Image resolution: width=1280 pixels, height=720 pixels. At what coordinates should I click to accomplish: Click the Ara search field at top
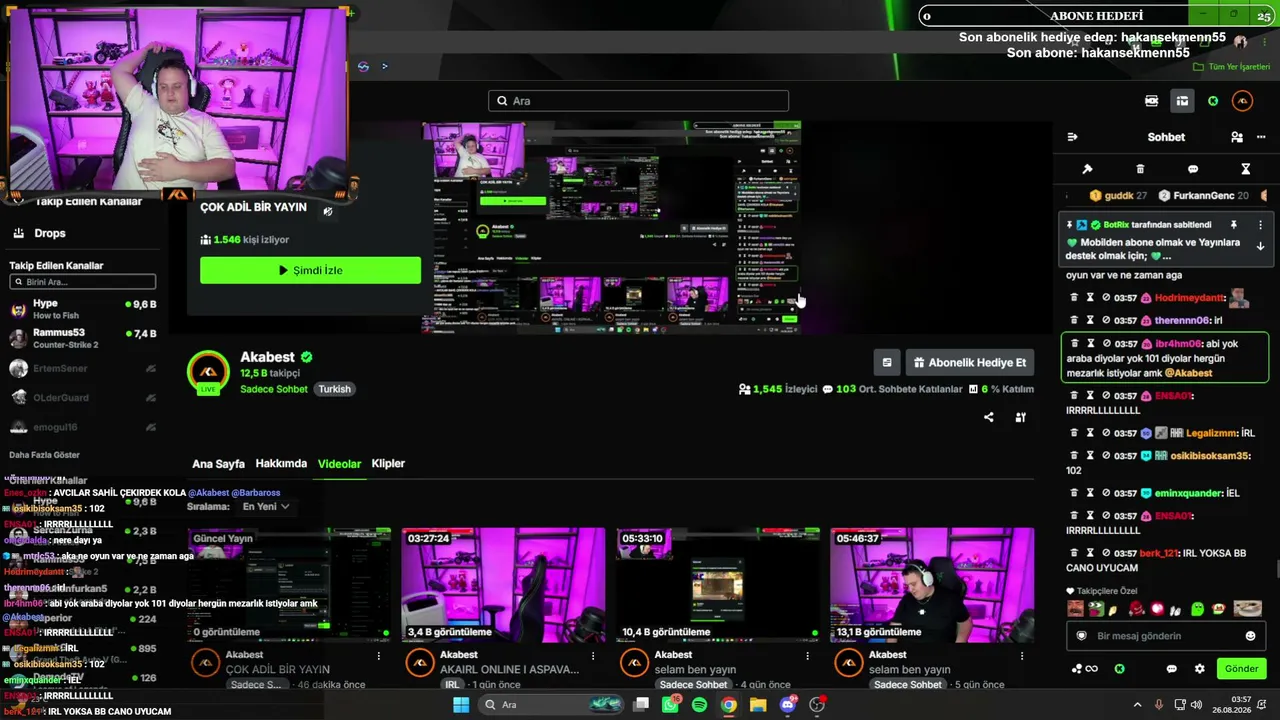coord(639,101)
